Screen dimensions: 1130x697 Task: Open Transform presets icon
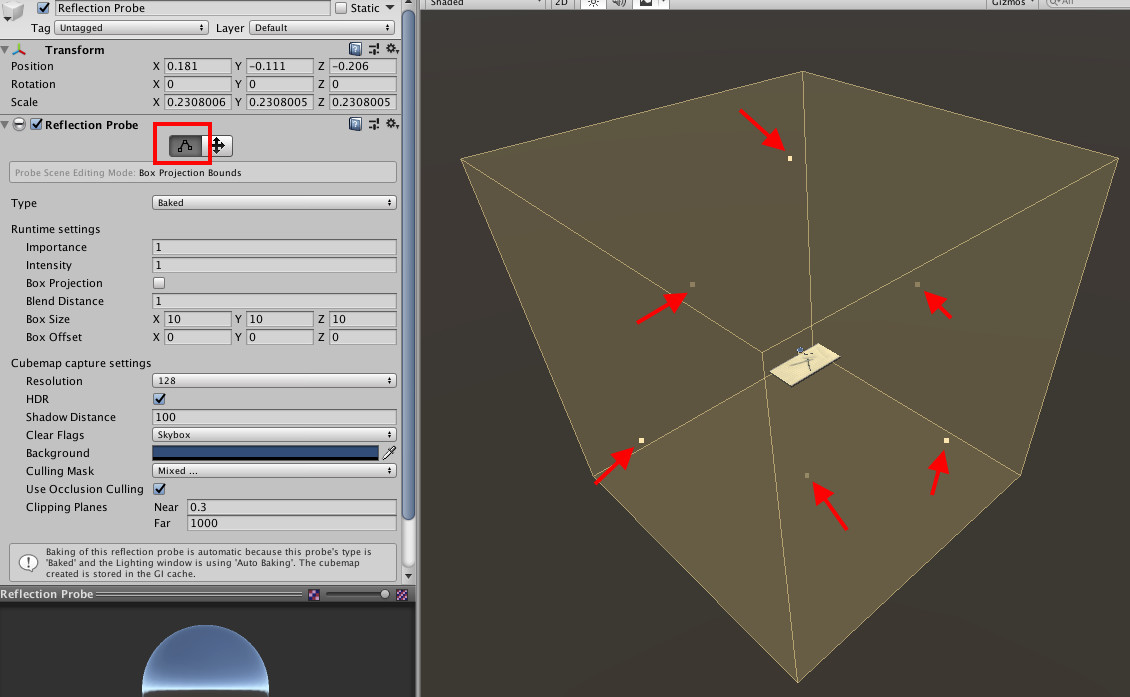[x=374, y=49]
